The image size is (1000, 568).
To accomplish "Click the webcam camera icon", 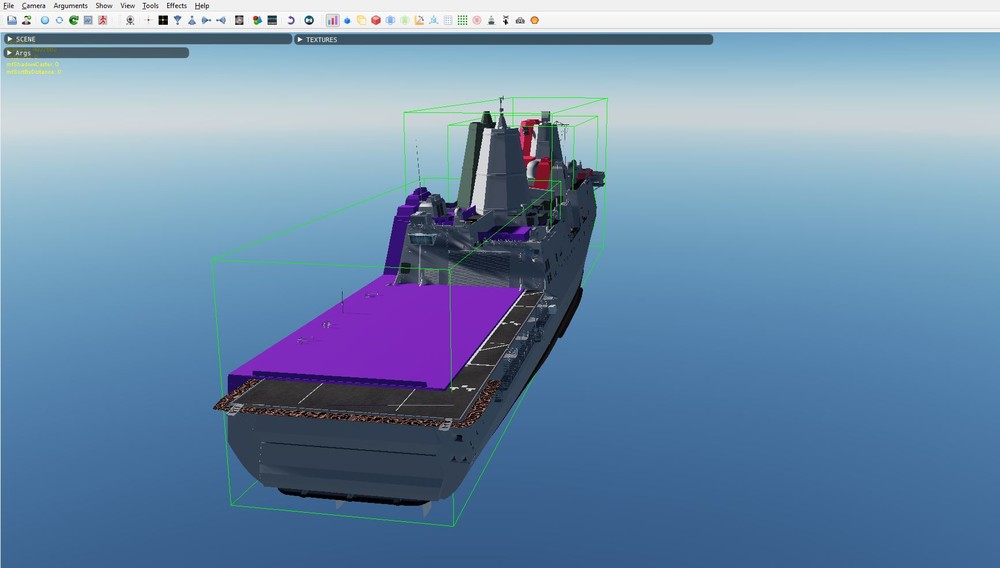I will pos(130,20).
